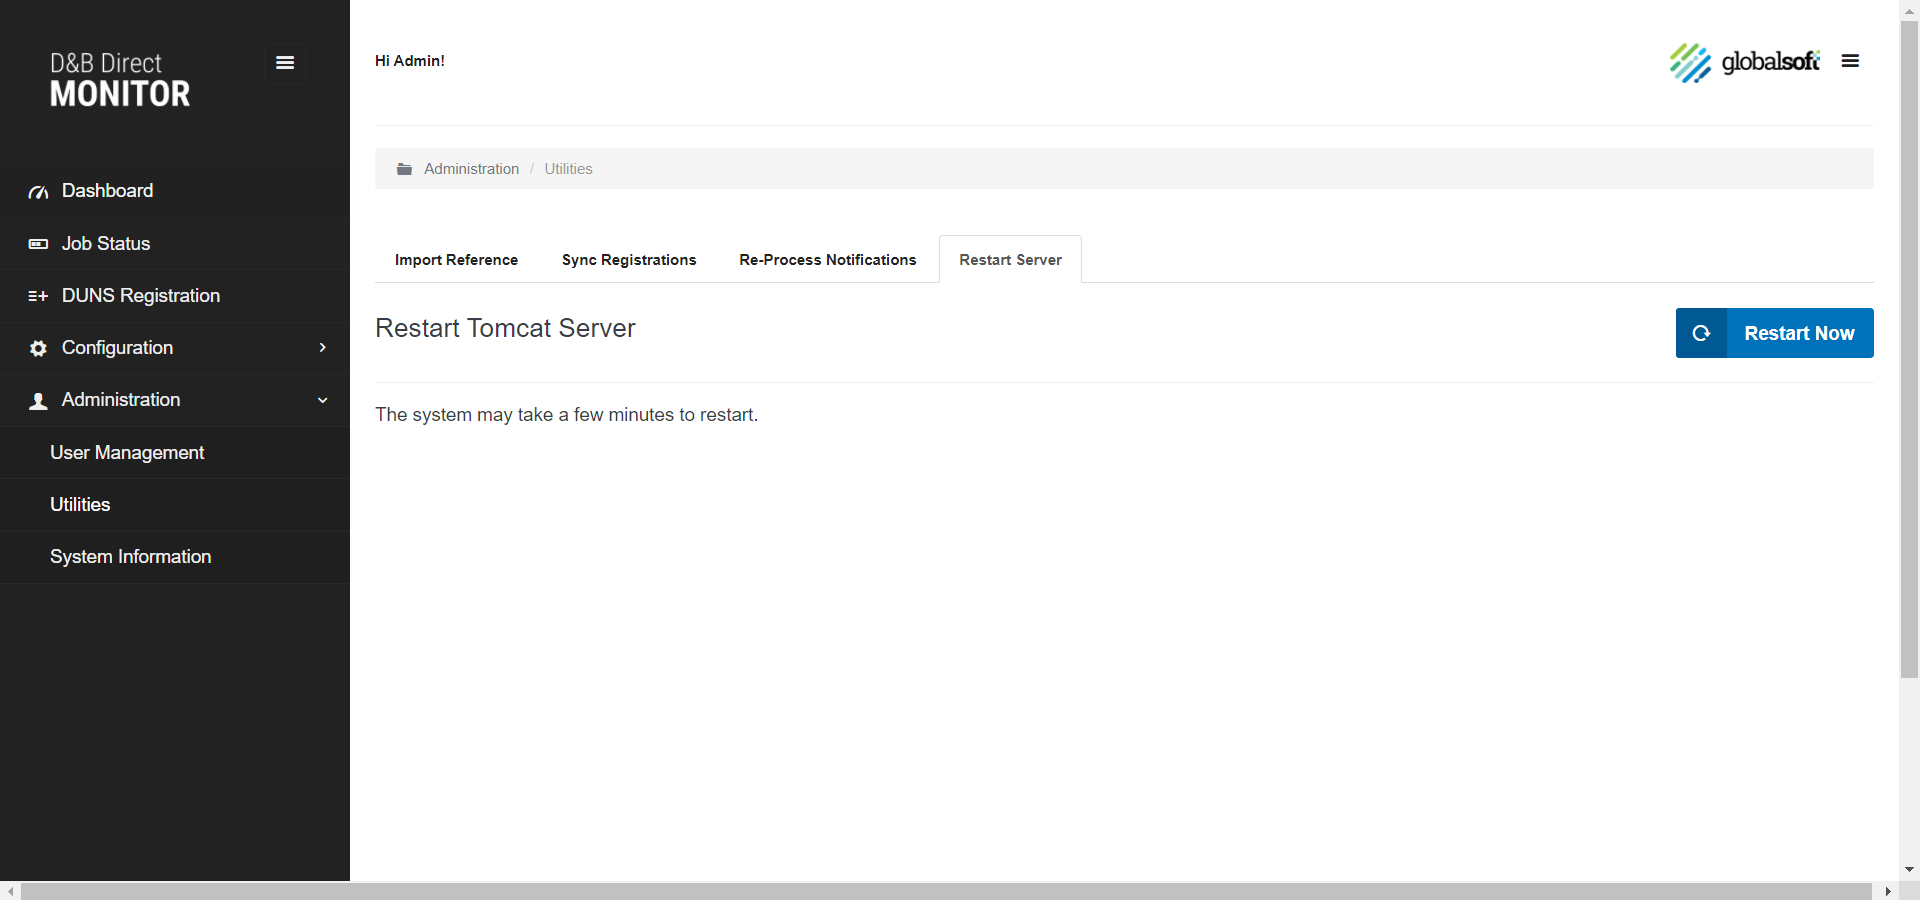The image size is (1920, 900).
Task: Toggle the sidebar hamburger menu button
Action: (x=285, y=63)
